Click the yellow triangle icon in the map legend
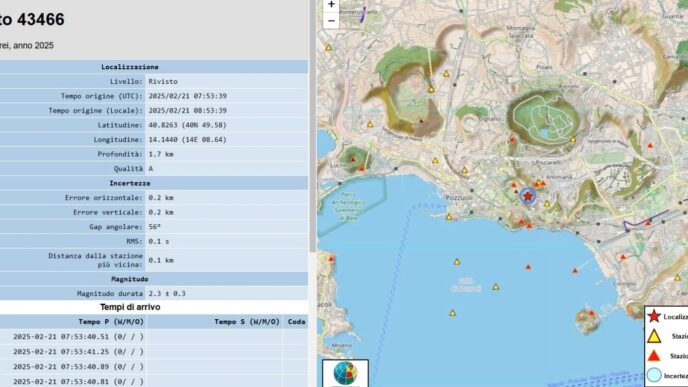The image size is (688, 387). [654, 336]
